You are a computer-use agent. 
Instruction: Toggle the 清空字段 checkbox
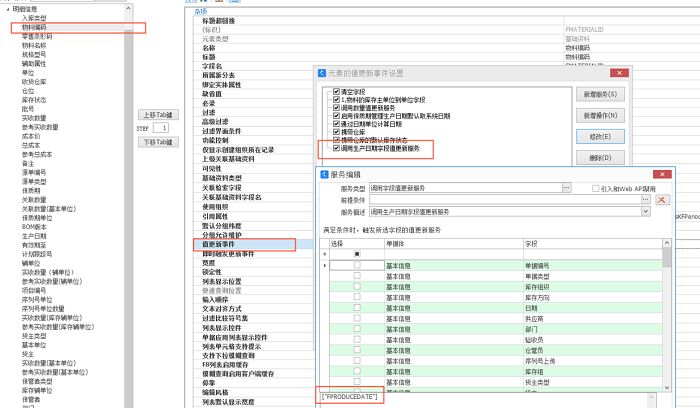336,91
